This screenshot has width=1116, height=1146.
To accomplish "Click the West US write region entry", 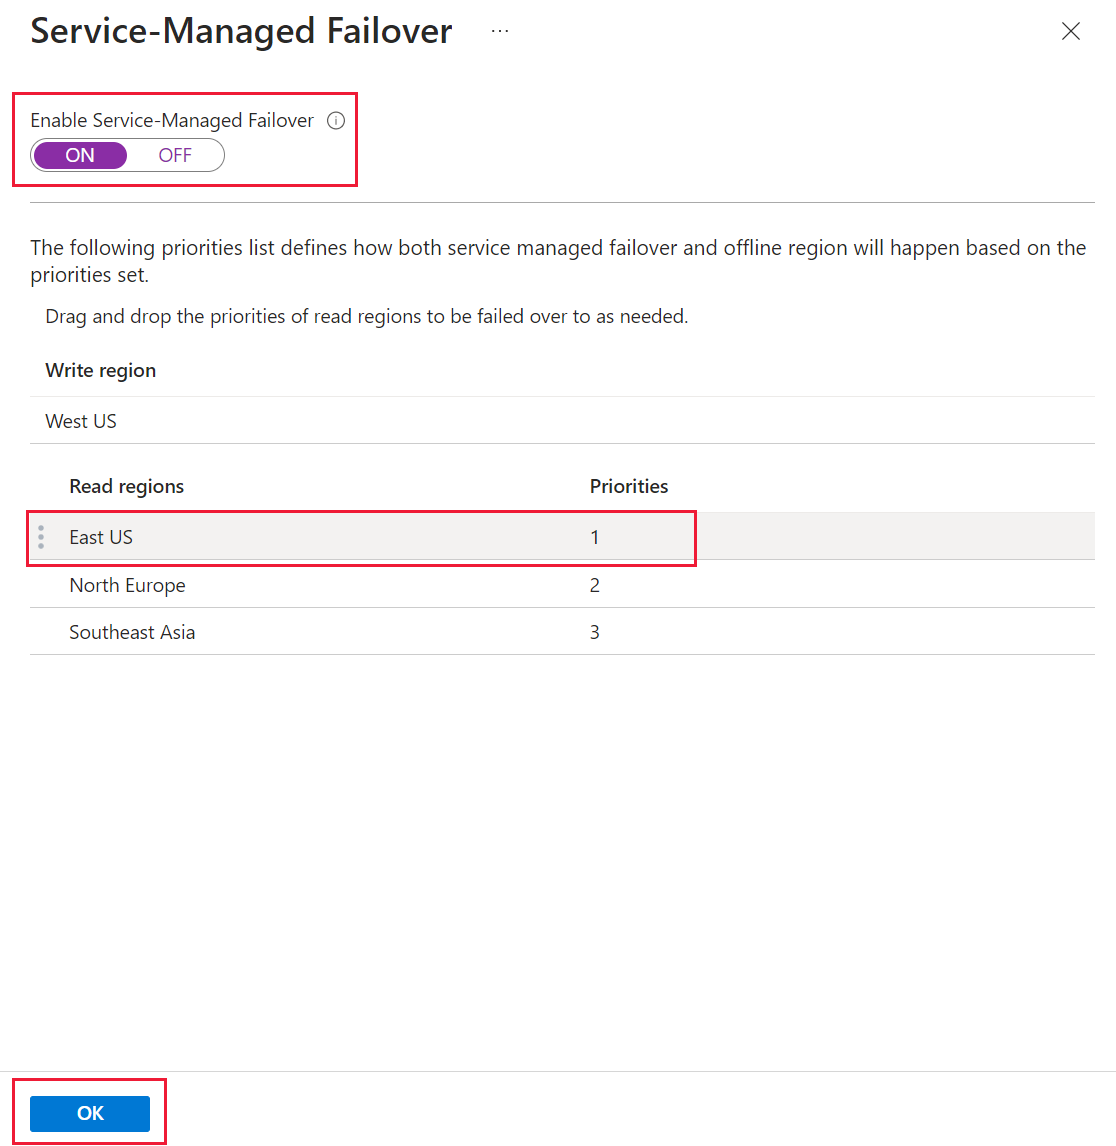I will click(x=80, y=420).
